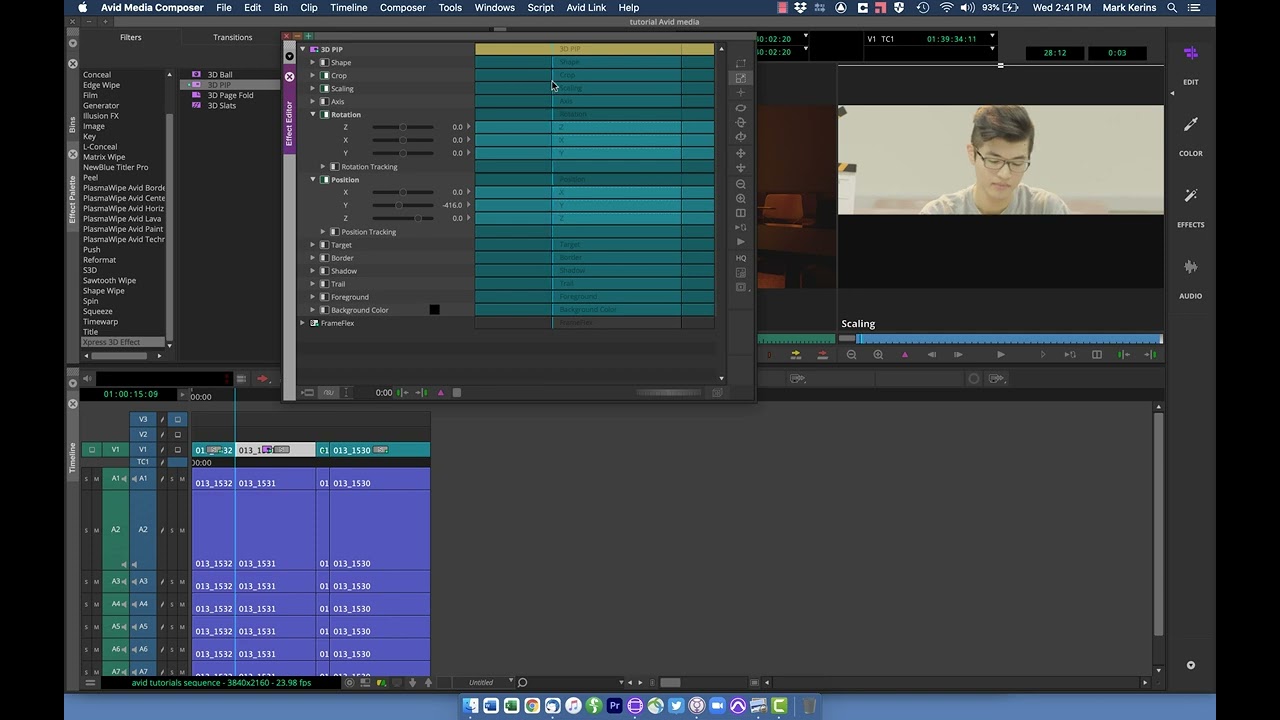1280x720 pixels.
Task: Toggle the Crop parameter enable button
Action: 324,76
